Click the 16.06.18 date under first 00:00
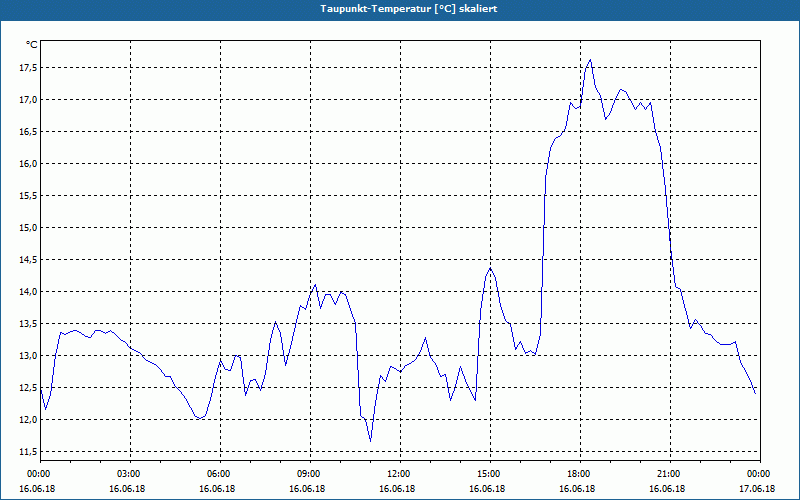The height and width of the screenshot is (500, 800). 37,489
